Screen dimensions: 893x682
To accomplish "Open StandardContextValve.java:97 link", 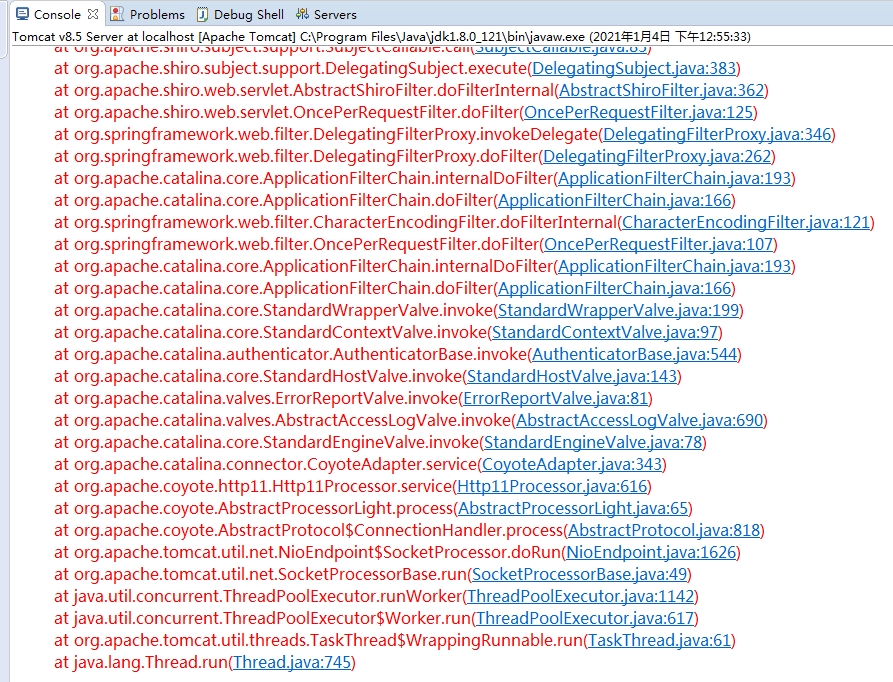I will pos(605,332).
